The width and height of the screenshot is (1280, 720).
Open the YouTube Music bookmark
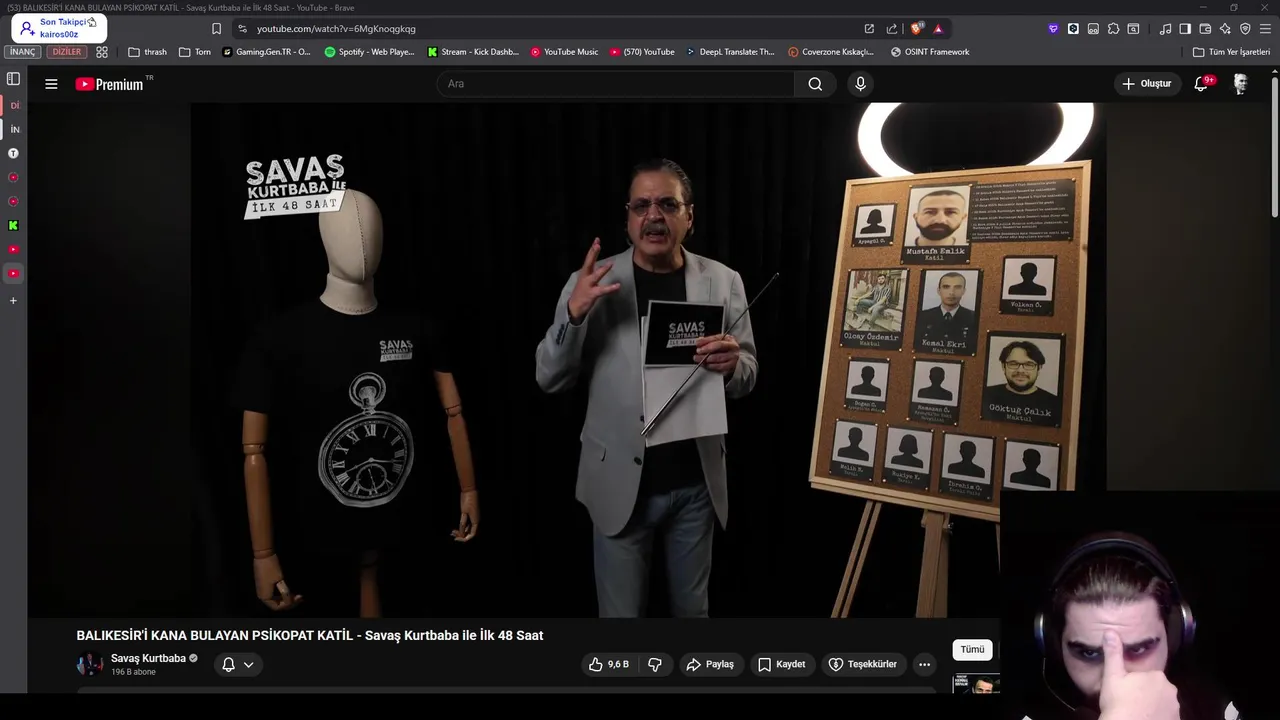pos(564,52)
